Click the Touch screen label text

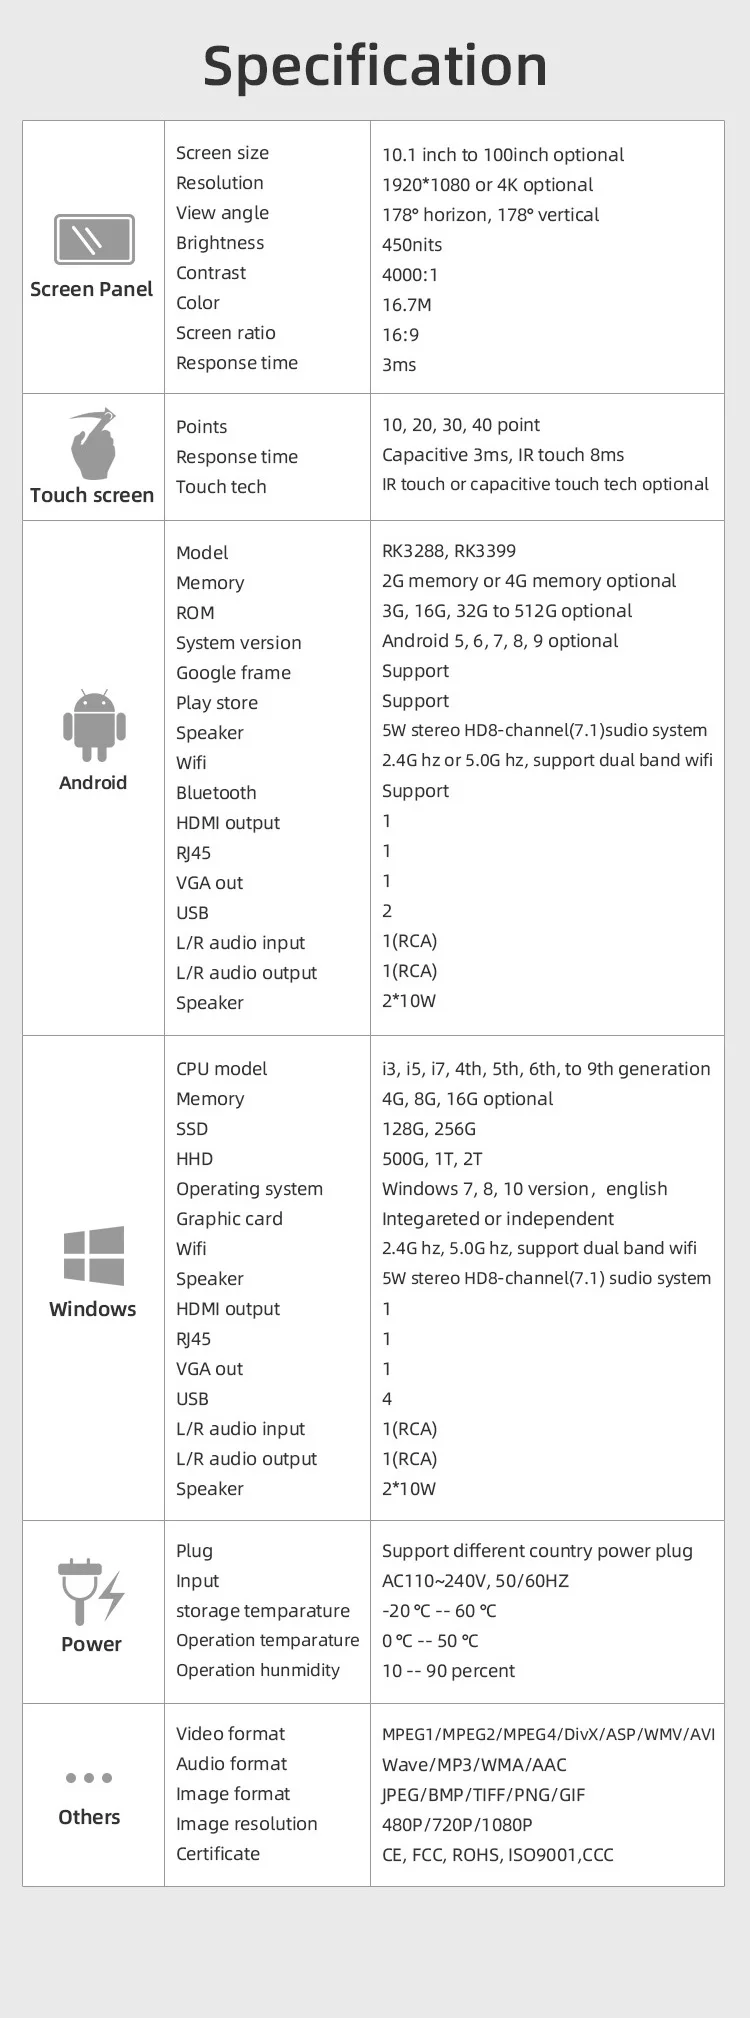click(92, 495)
